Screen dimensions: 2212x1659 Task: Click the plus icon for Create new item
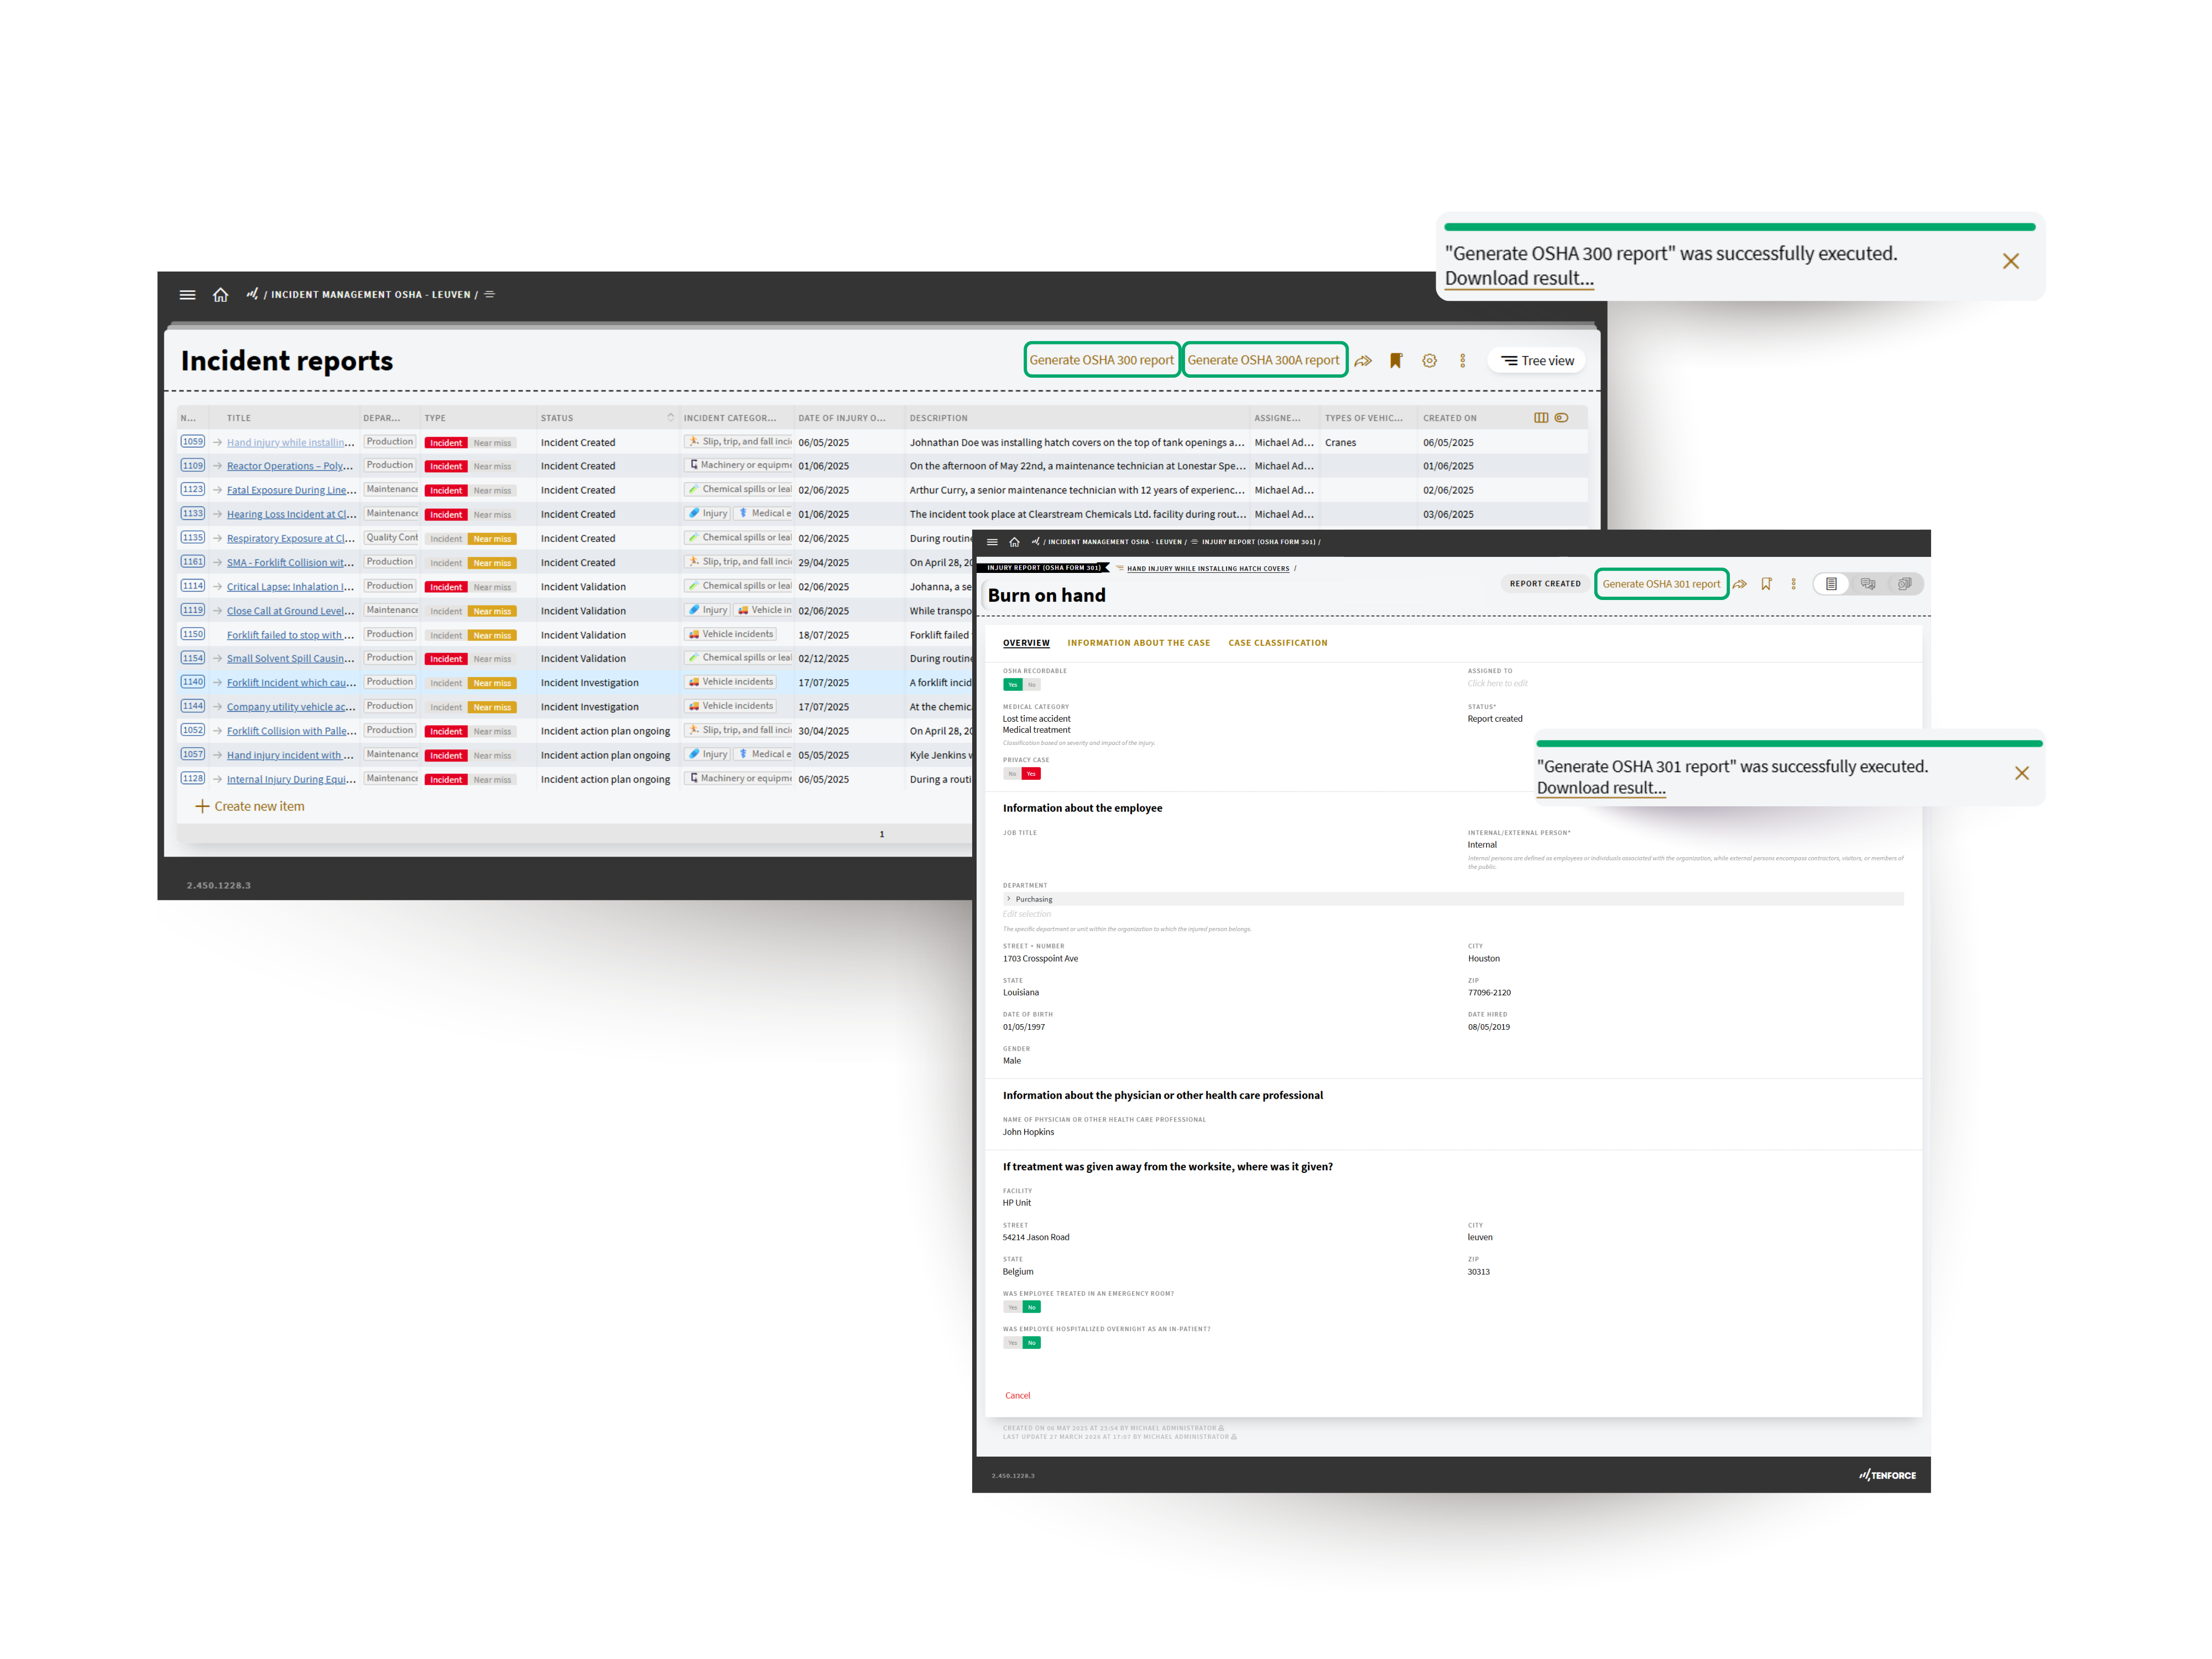202,806
